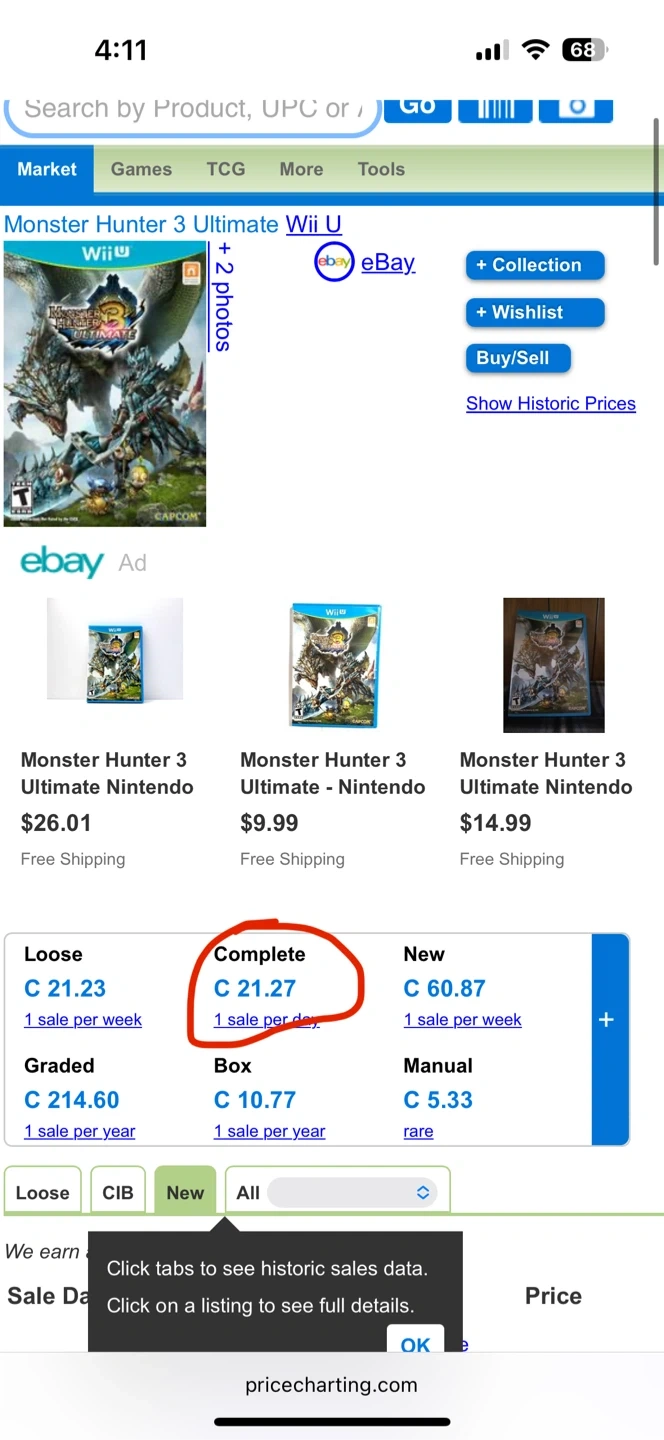Switch to the Loose sales tab
The image size is (664, 1440).
pos(43,1192)
